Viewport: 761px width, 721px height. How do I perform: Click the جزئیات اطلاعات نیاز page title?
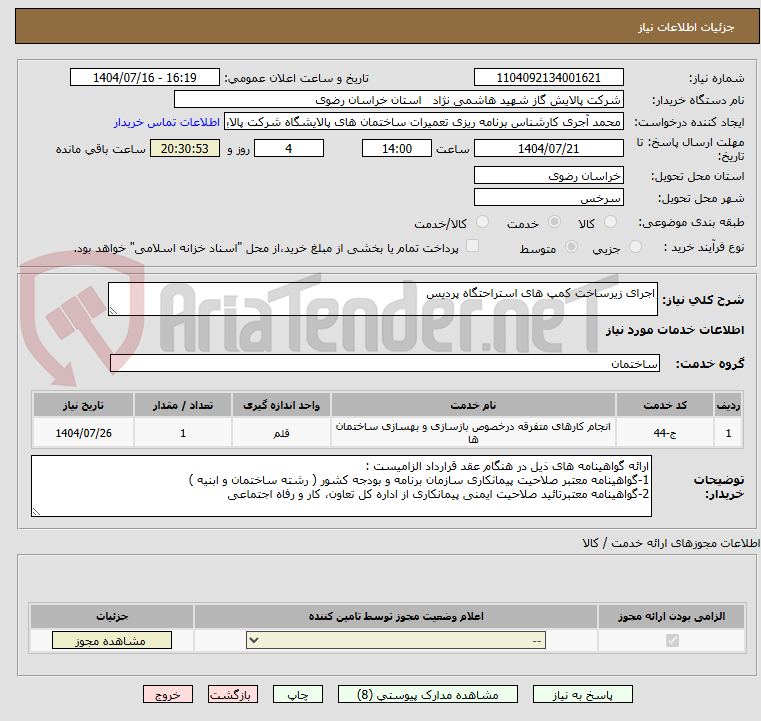686,27
